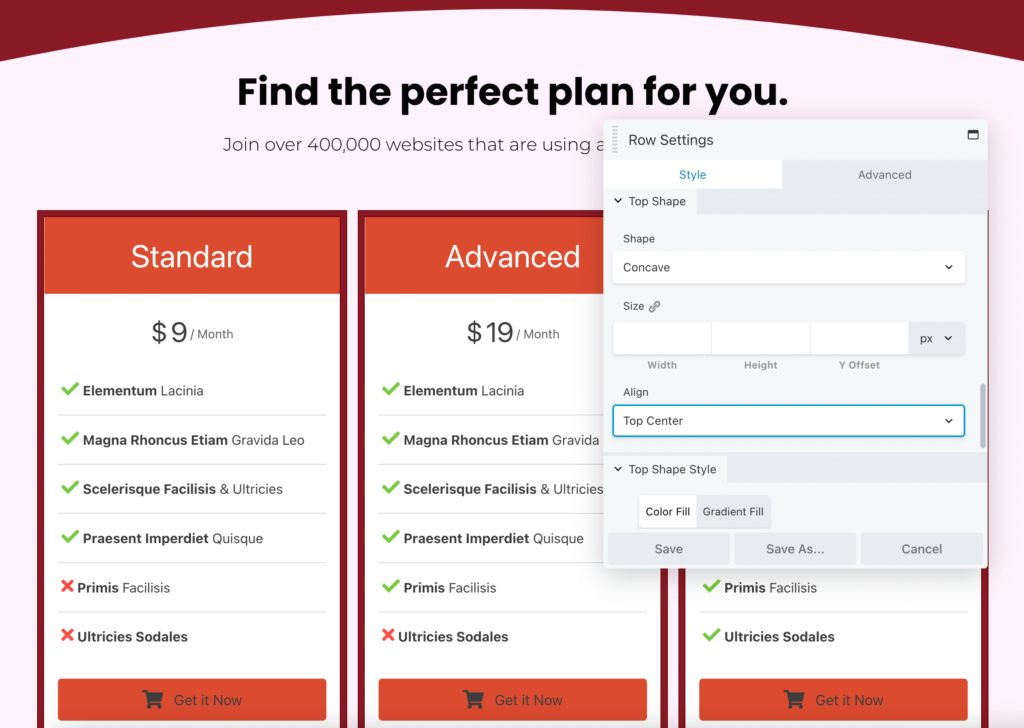Click the red X next to Ultricies Sodales under Advanced

(388, 636)
